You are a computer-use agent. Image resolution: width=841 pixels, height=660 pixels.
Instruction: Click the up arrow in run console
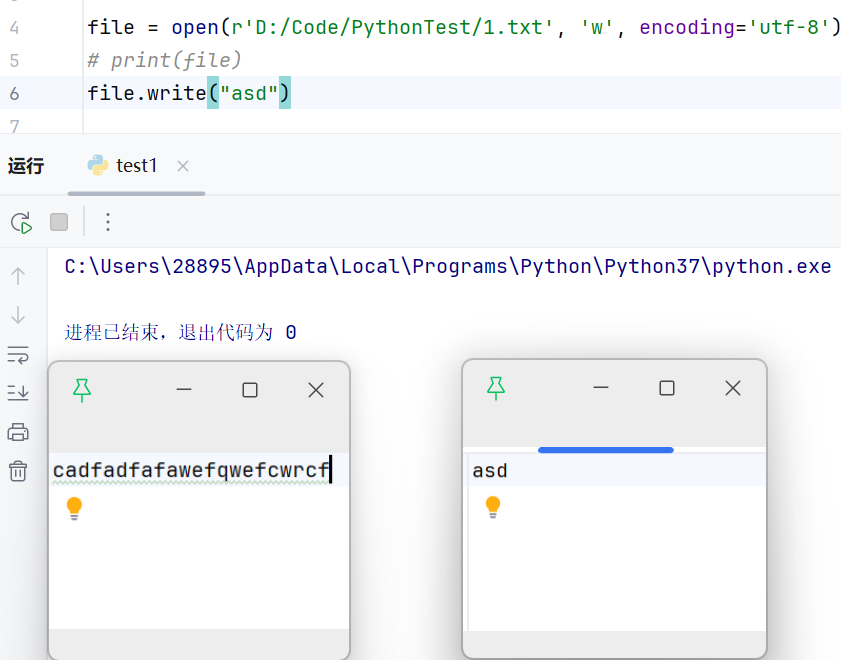pos(18,276)
